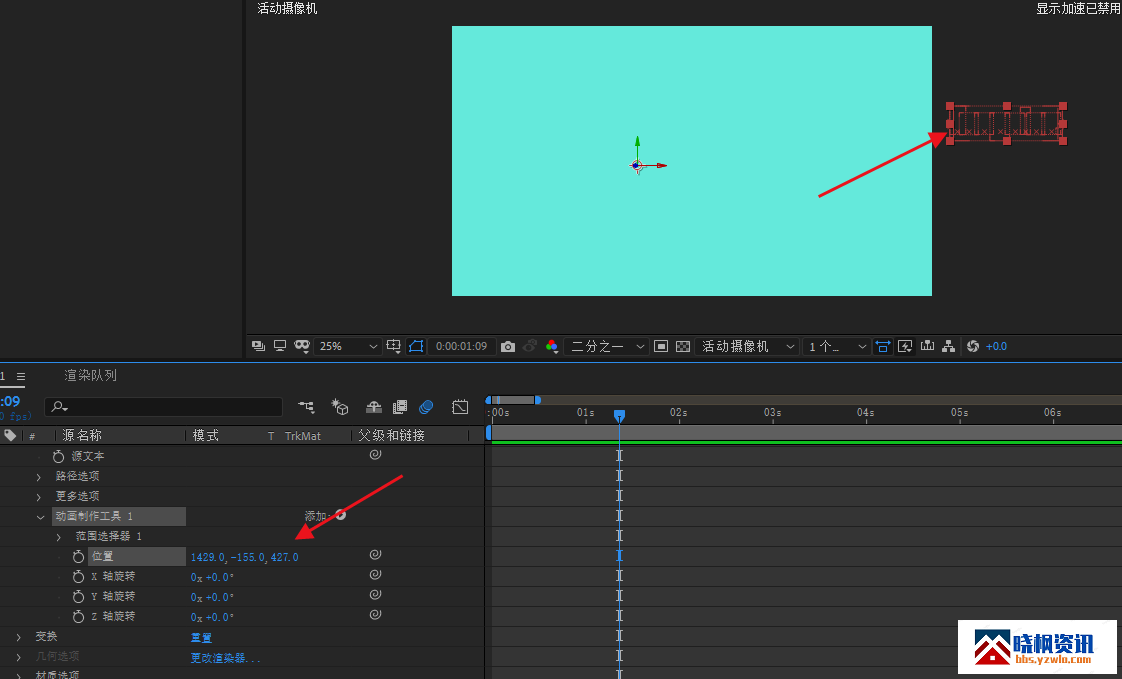Click 重置 link for 变换
The height and width of the screenshot is (679, 1122).
pyautogui.click(x=201, y=638)
